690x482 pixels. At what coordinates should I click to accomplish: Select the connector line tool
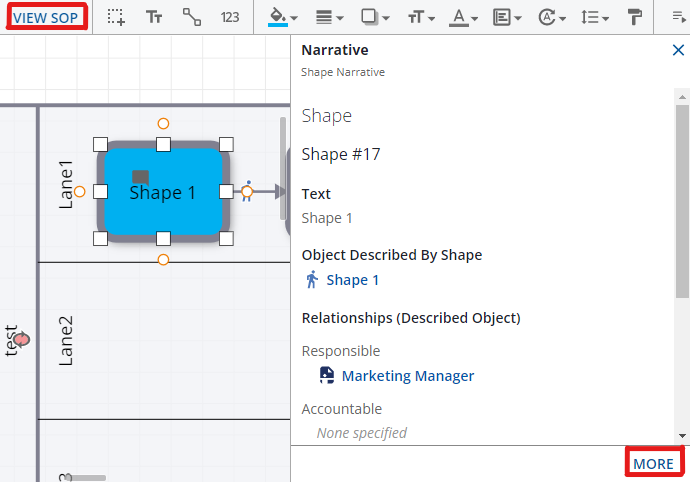(191, 17)
